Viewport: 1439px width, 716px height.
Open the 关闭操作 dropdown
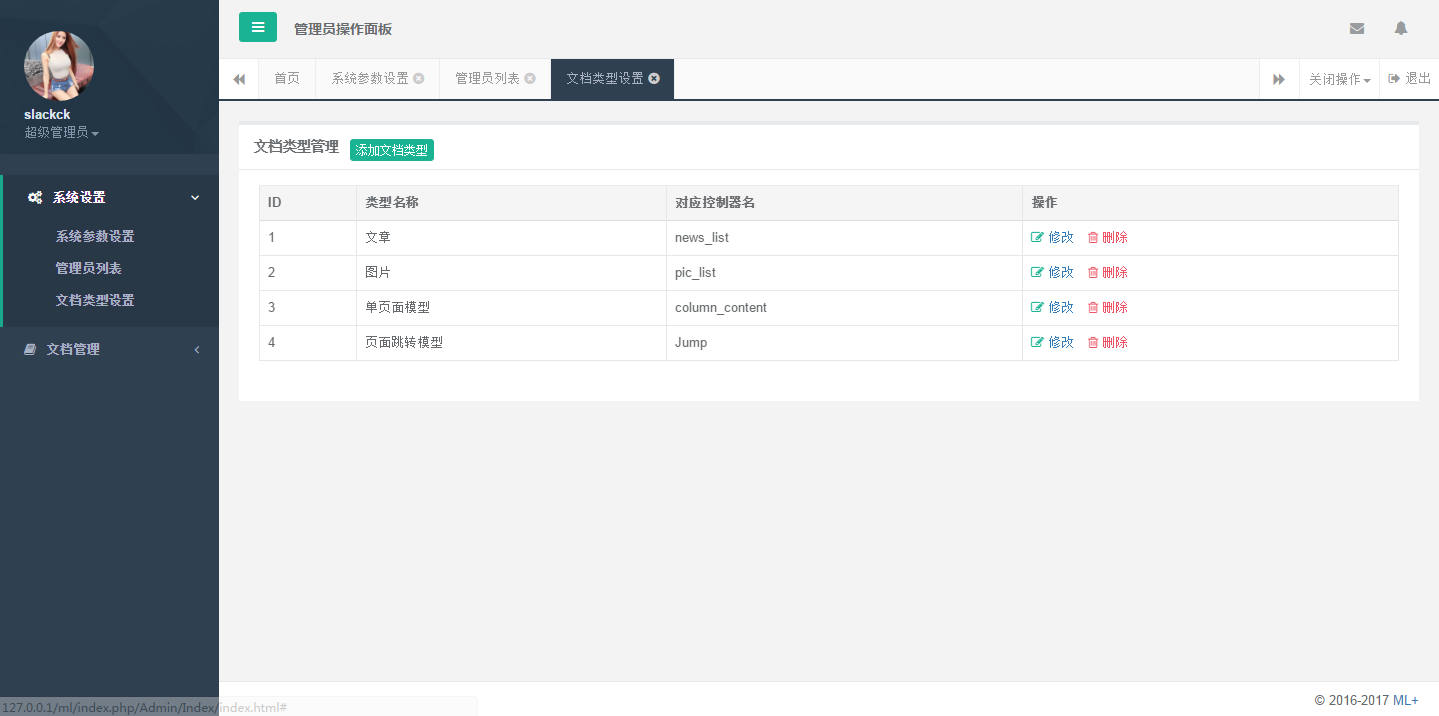pos(1339,80)
